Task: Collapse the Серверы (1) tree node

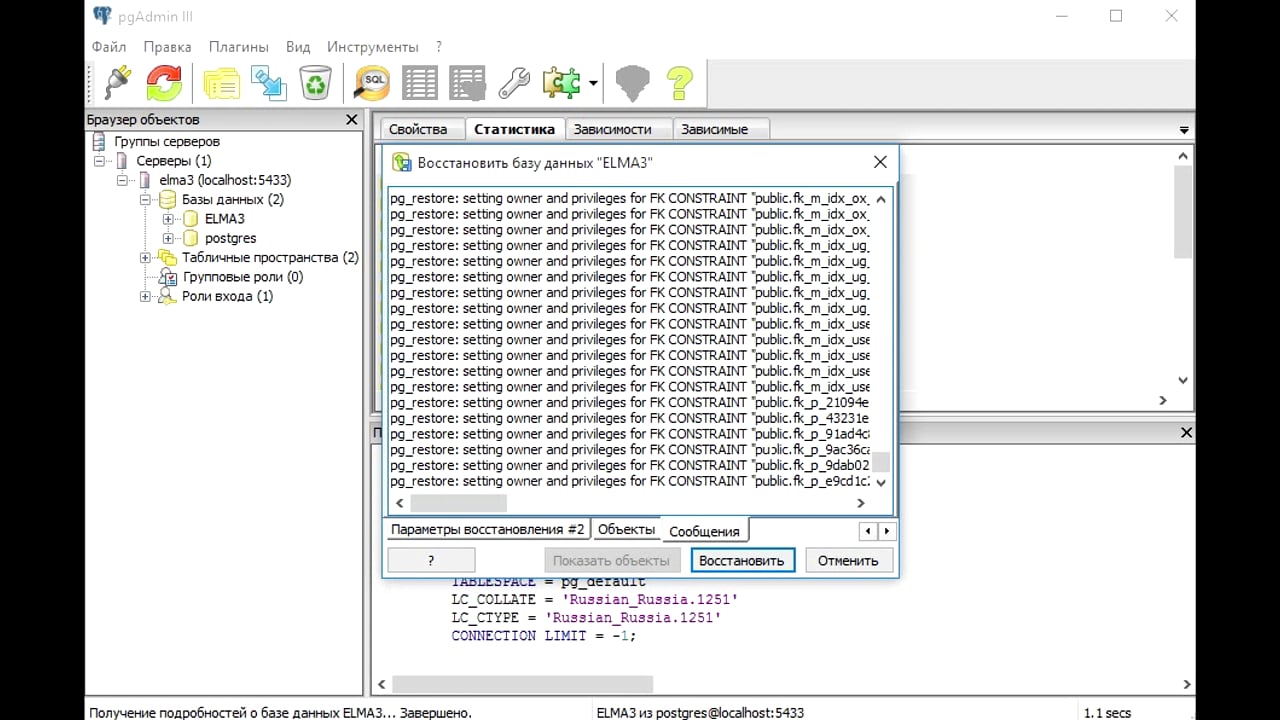Action: pos(99,161)
